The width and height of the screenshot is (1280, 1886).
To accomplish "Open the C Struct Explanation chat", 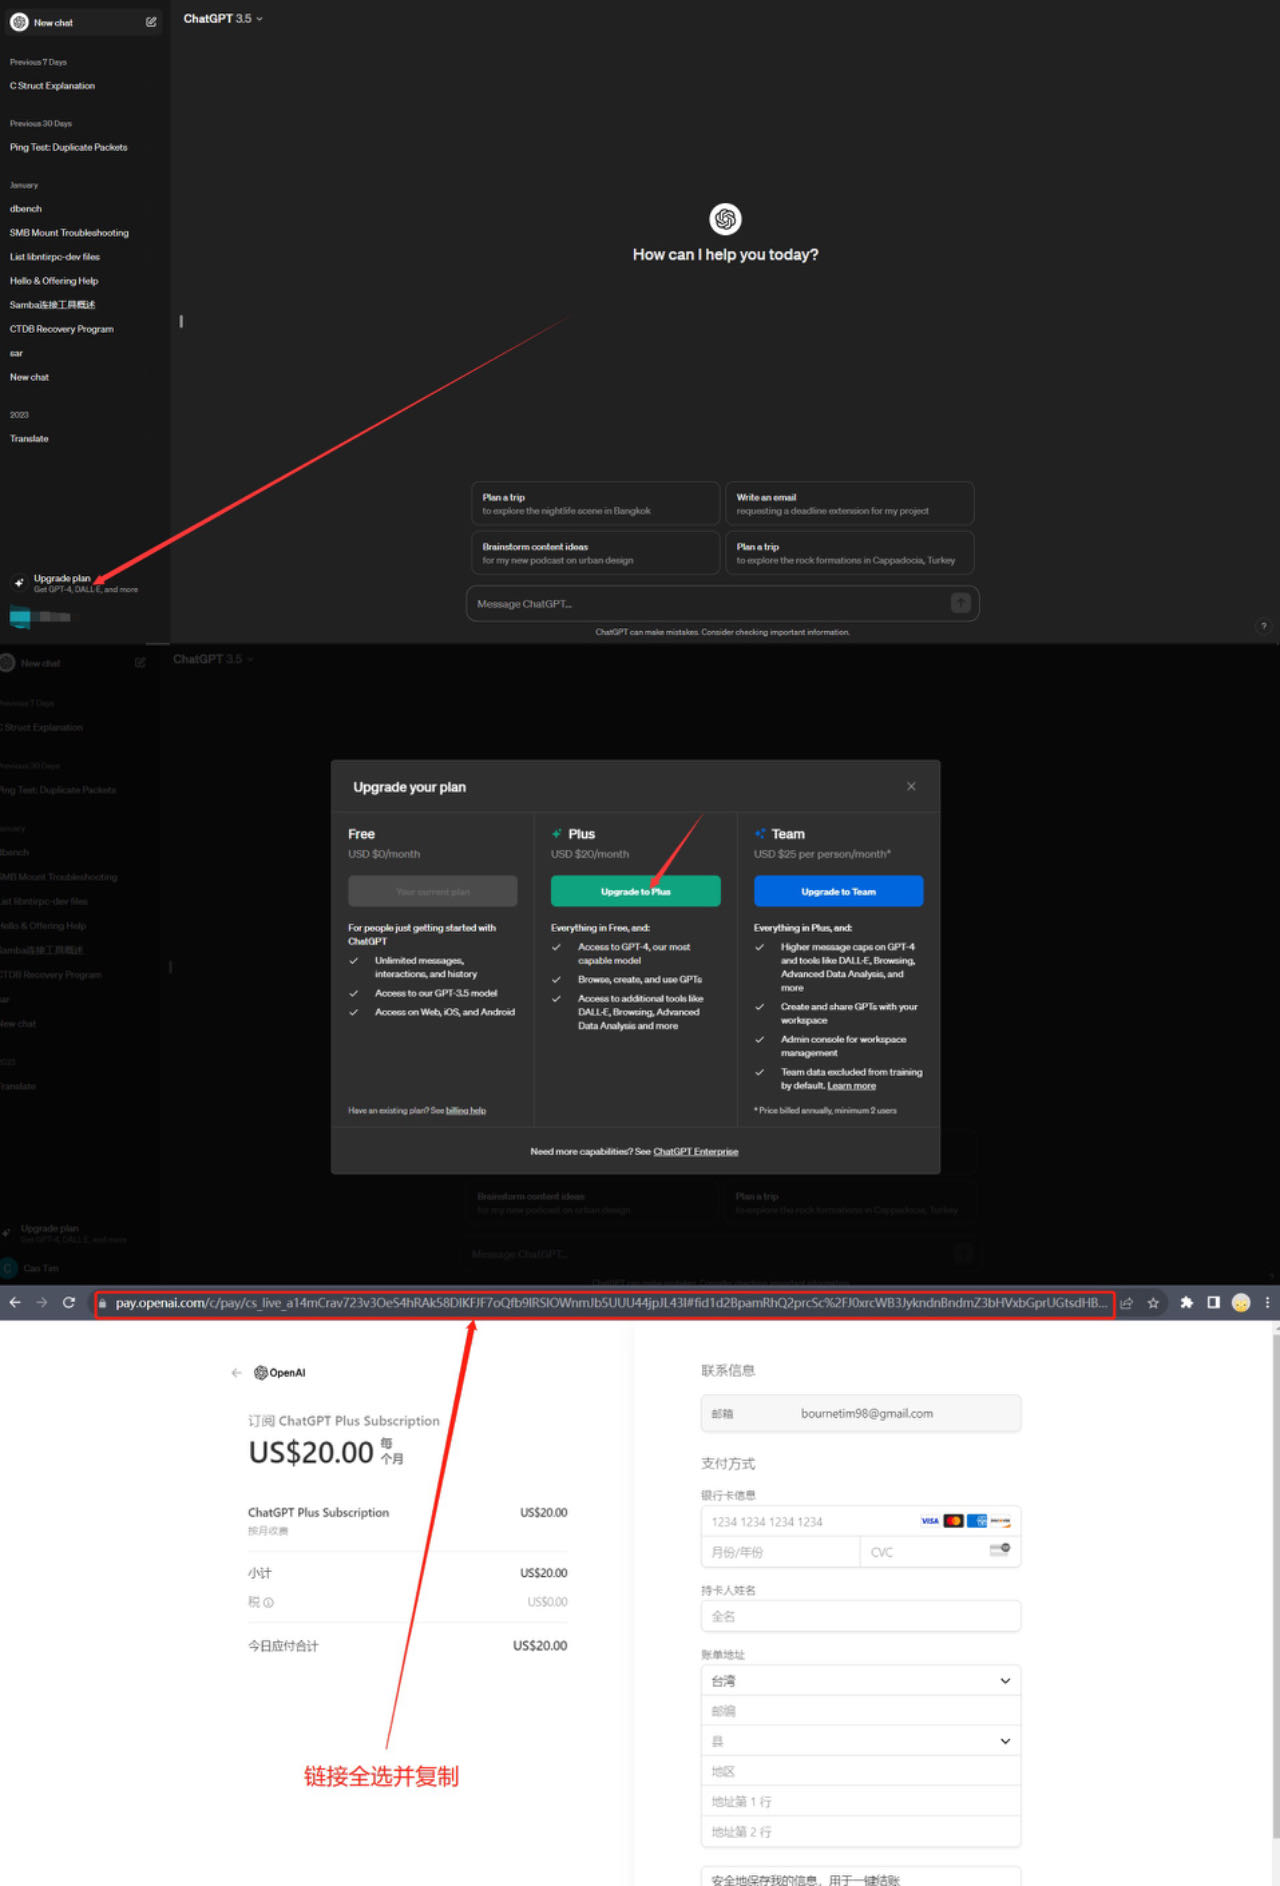I will click(x=52, y=86).
